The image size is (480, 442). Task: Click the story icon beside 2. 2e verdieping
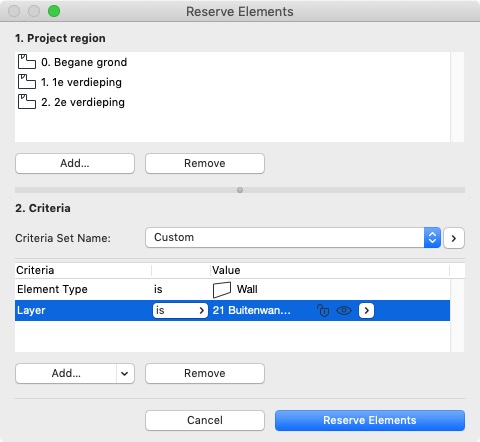(x=27, y=102)
